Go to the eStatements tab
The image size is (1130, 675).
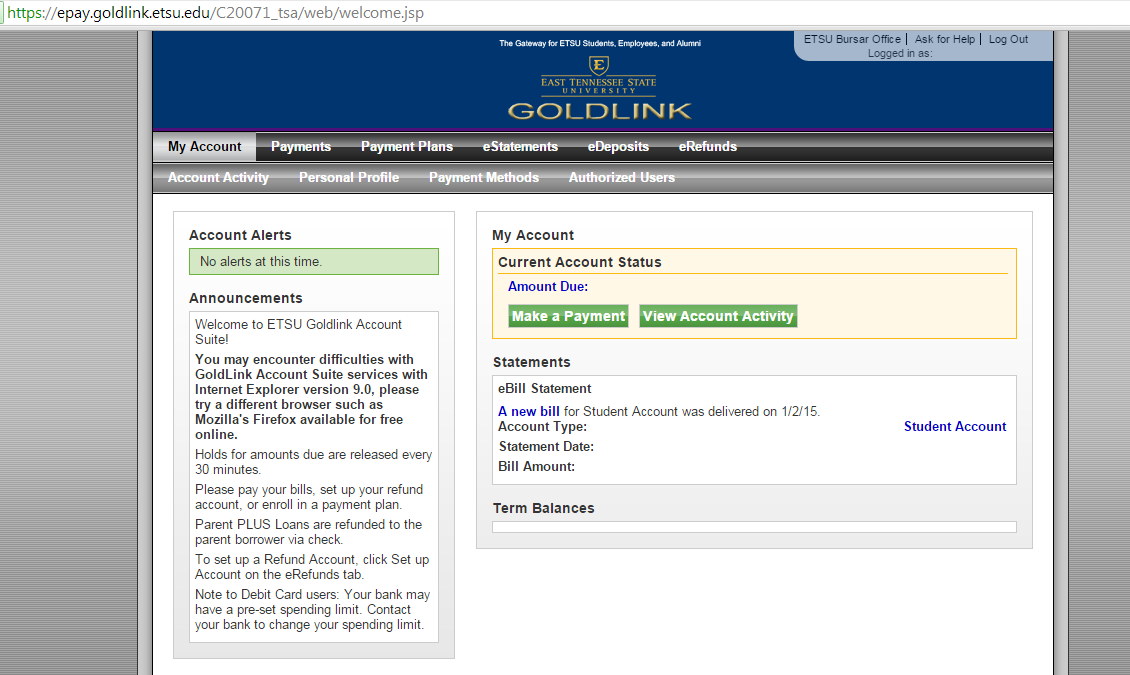520,147
